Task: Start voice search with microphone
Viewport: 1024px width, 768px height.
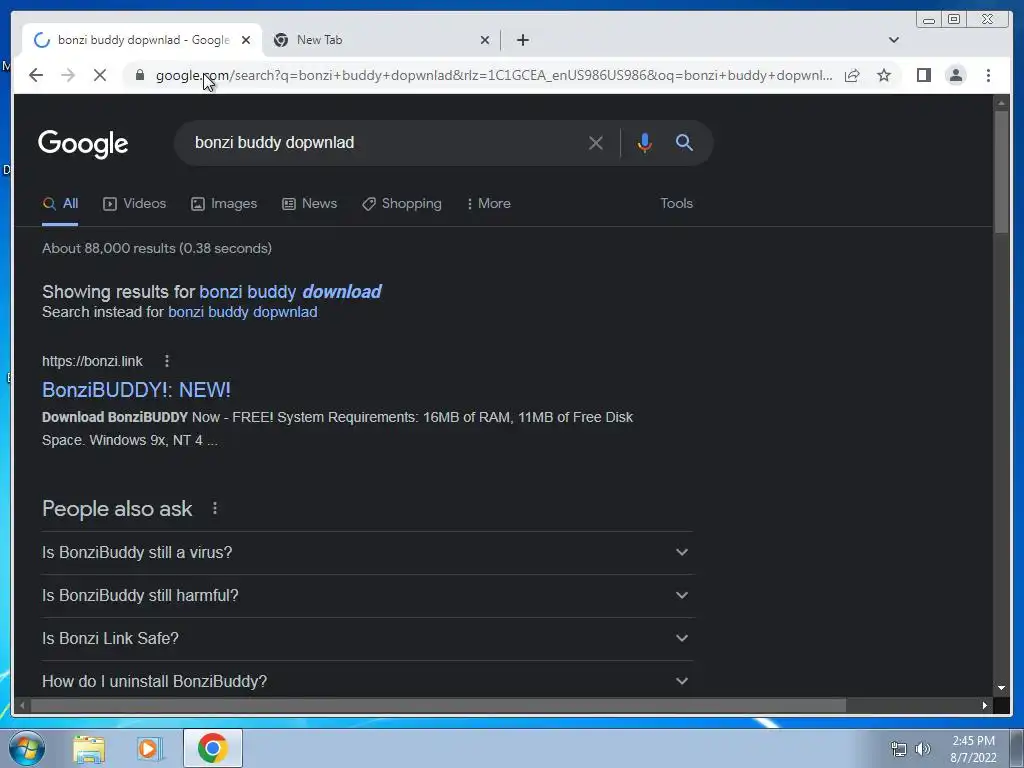Action: (645, 142)
